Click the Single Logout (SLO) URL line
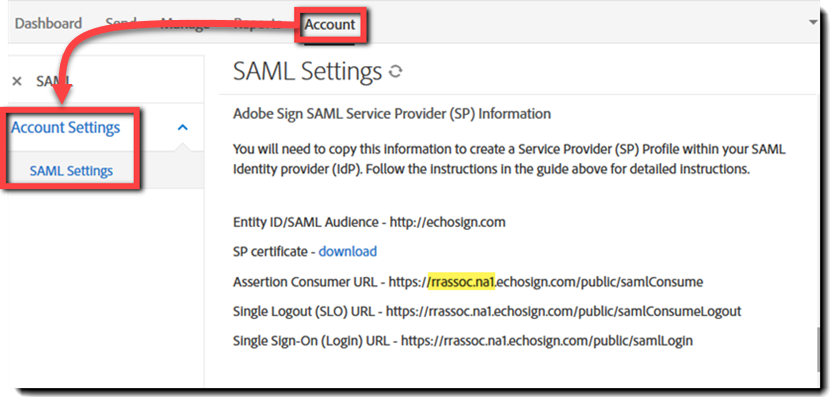The height and width of the screenshot is (397, 830). [x=487, y=311]
